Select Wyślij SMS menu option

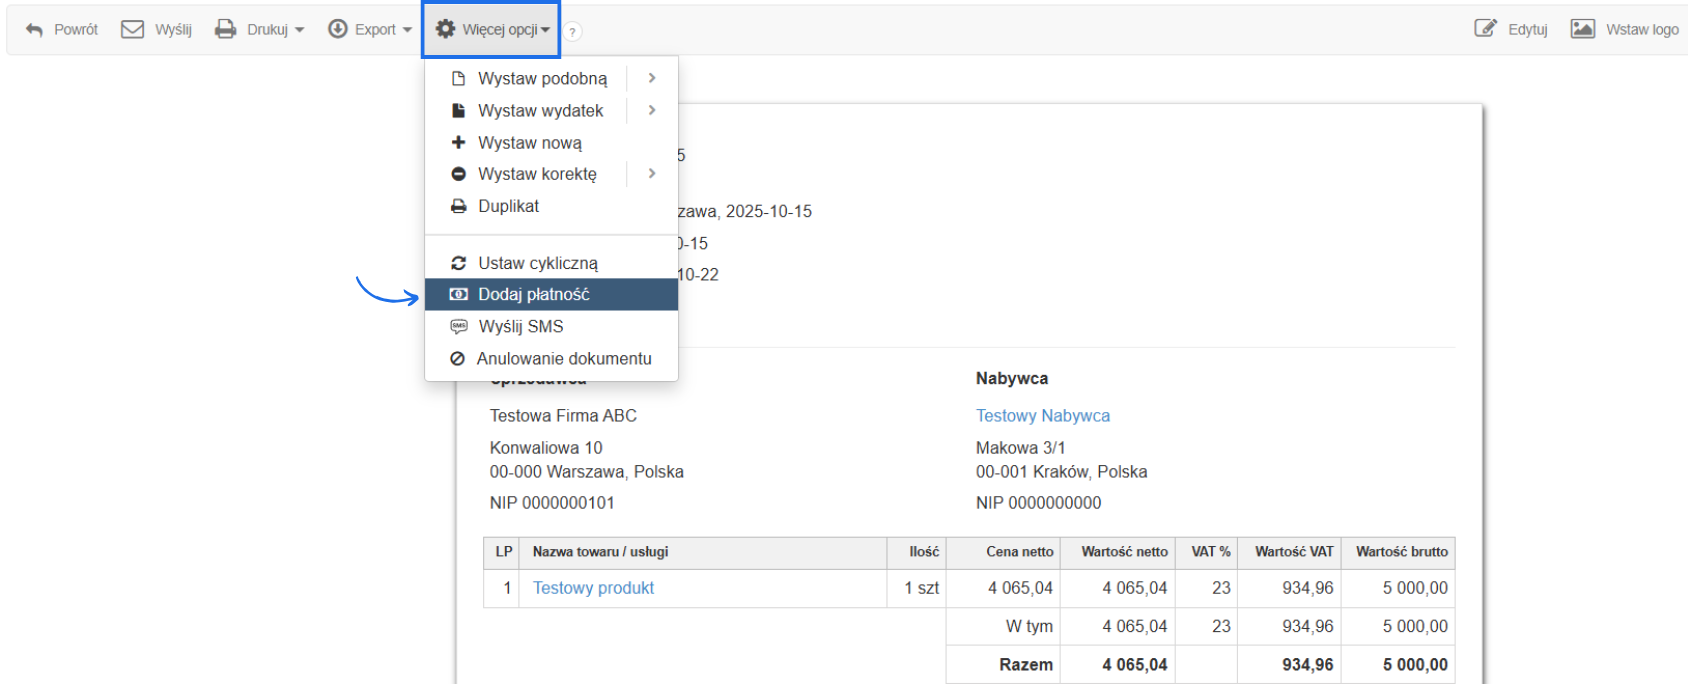pos(520,327)
